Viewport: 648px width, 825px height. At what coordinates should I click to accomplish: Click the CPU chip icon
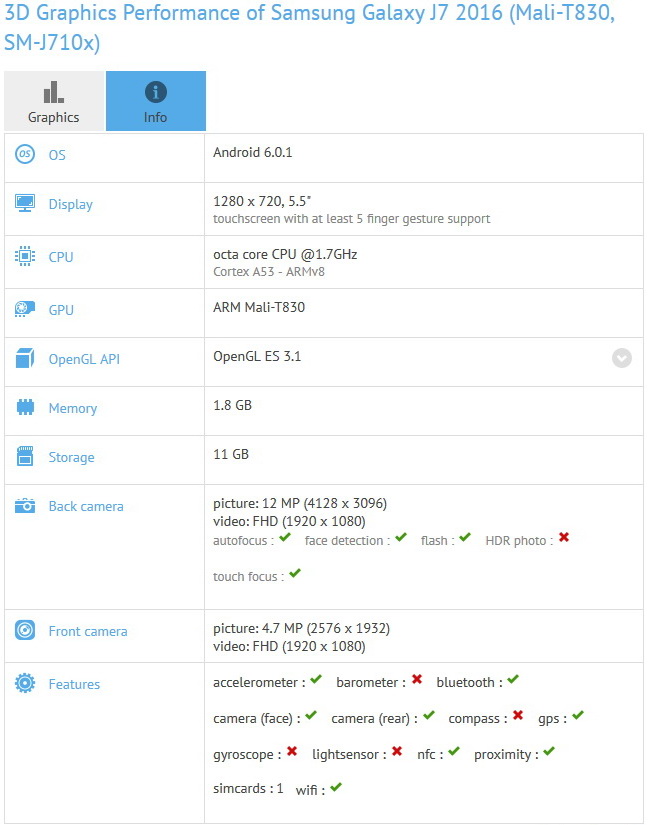(25, 257)
